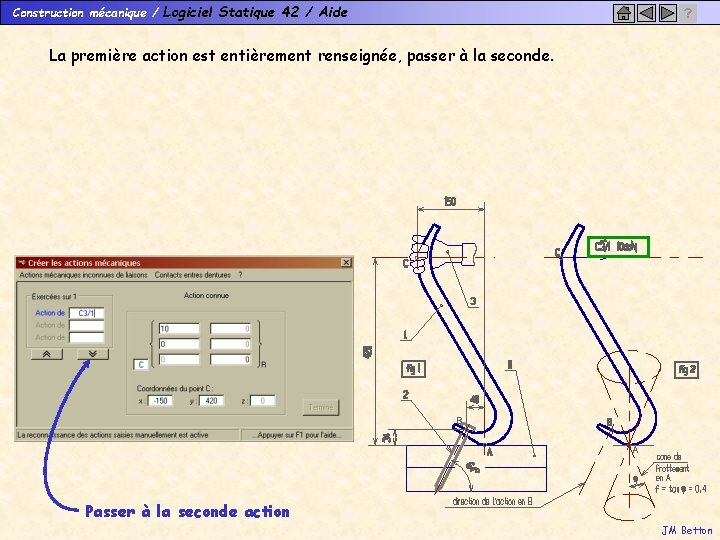This screenshot has height=540, width=720.
Task: Click the third greyed force component field
Action: click(x=179, y=359)
